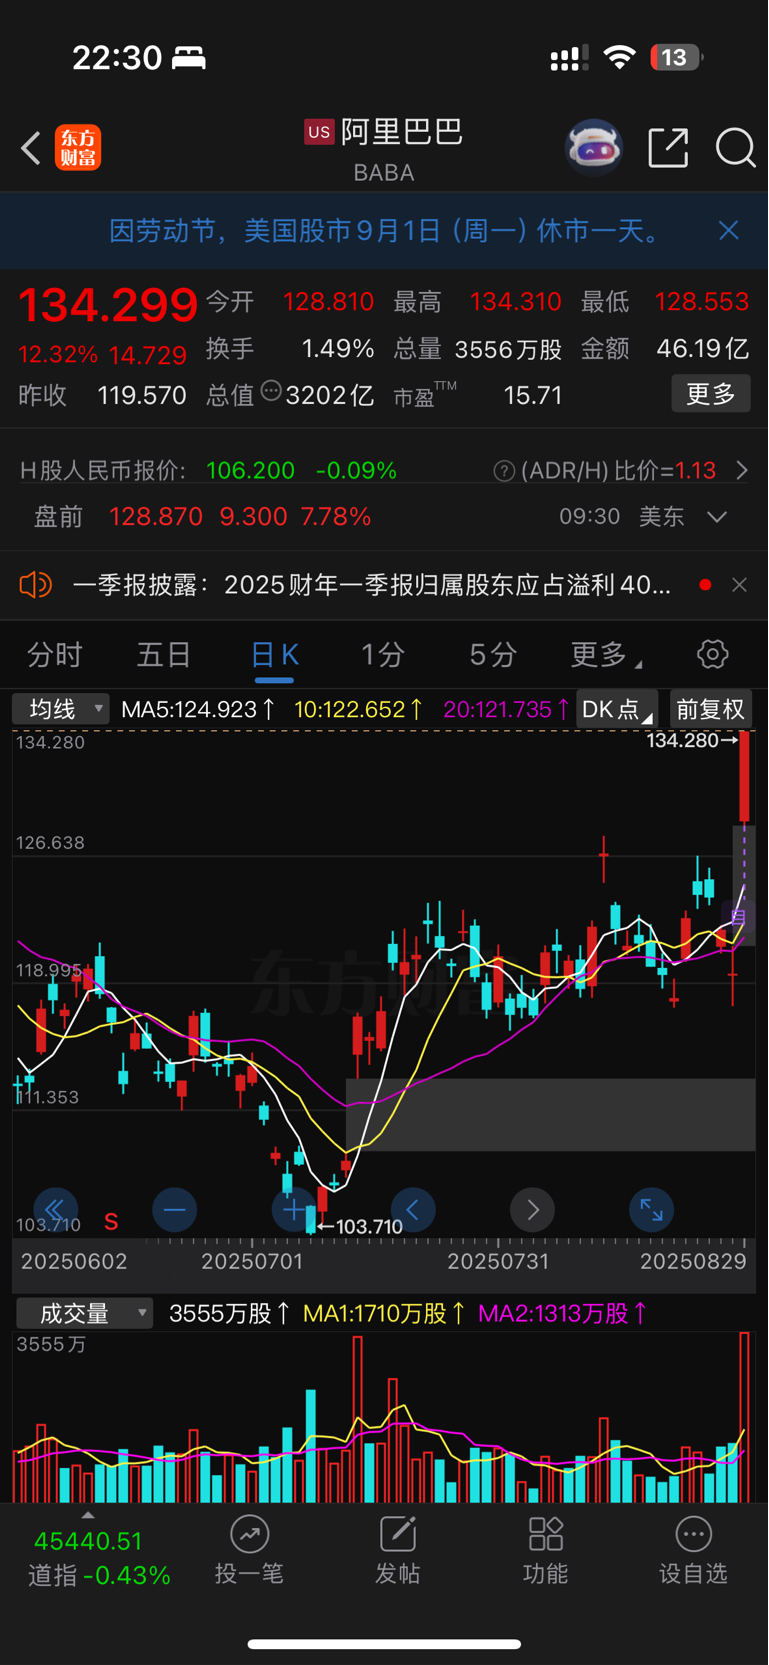Expand the 盘前 pre-market dropdown arrow
Screen dimensions: 769x1665
[717, 517]
